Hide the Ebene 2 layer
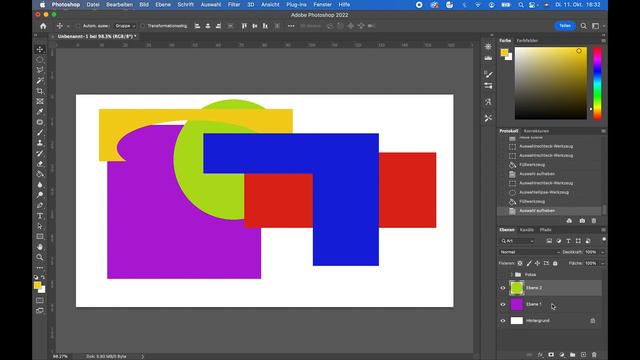640x360 pixels. 503,288
